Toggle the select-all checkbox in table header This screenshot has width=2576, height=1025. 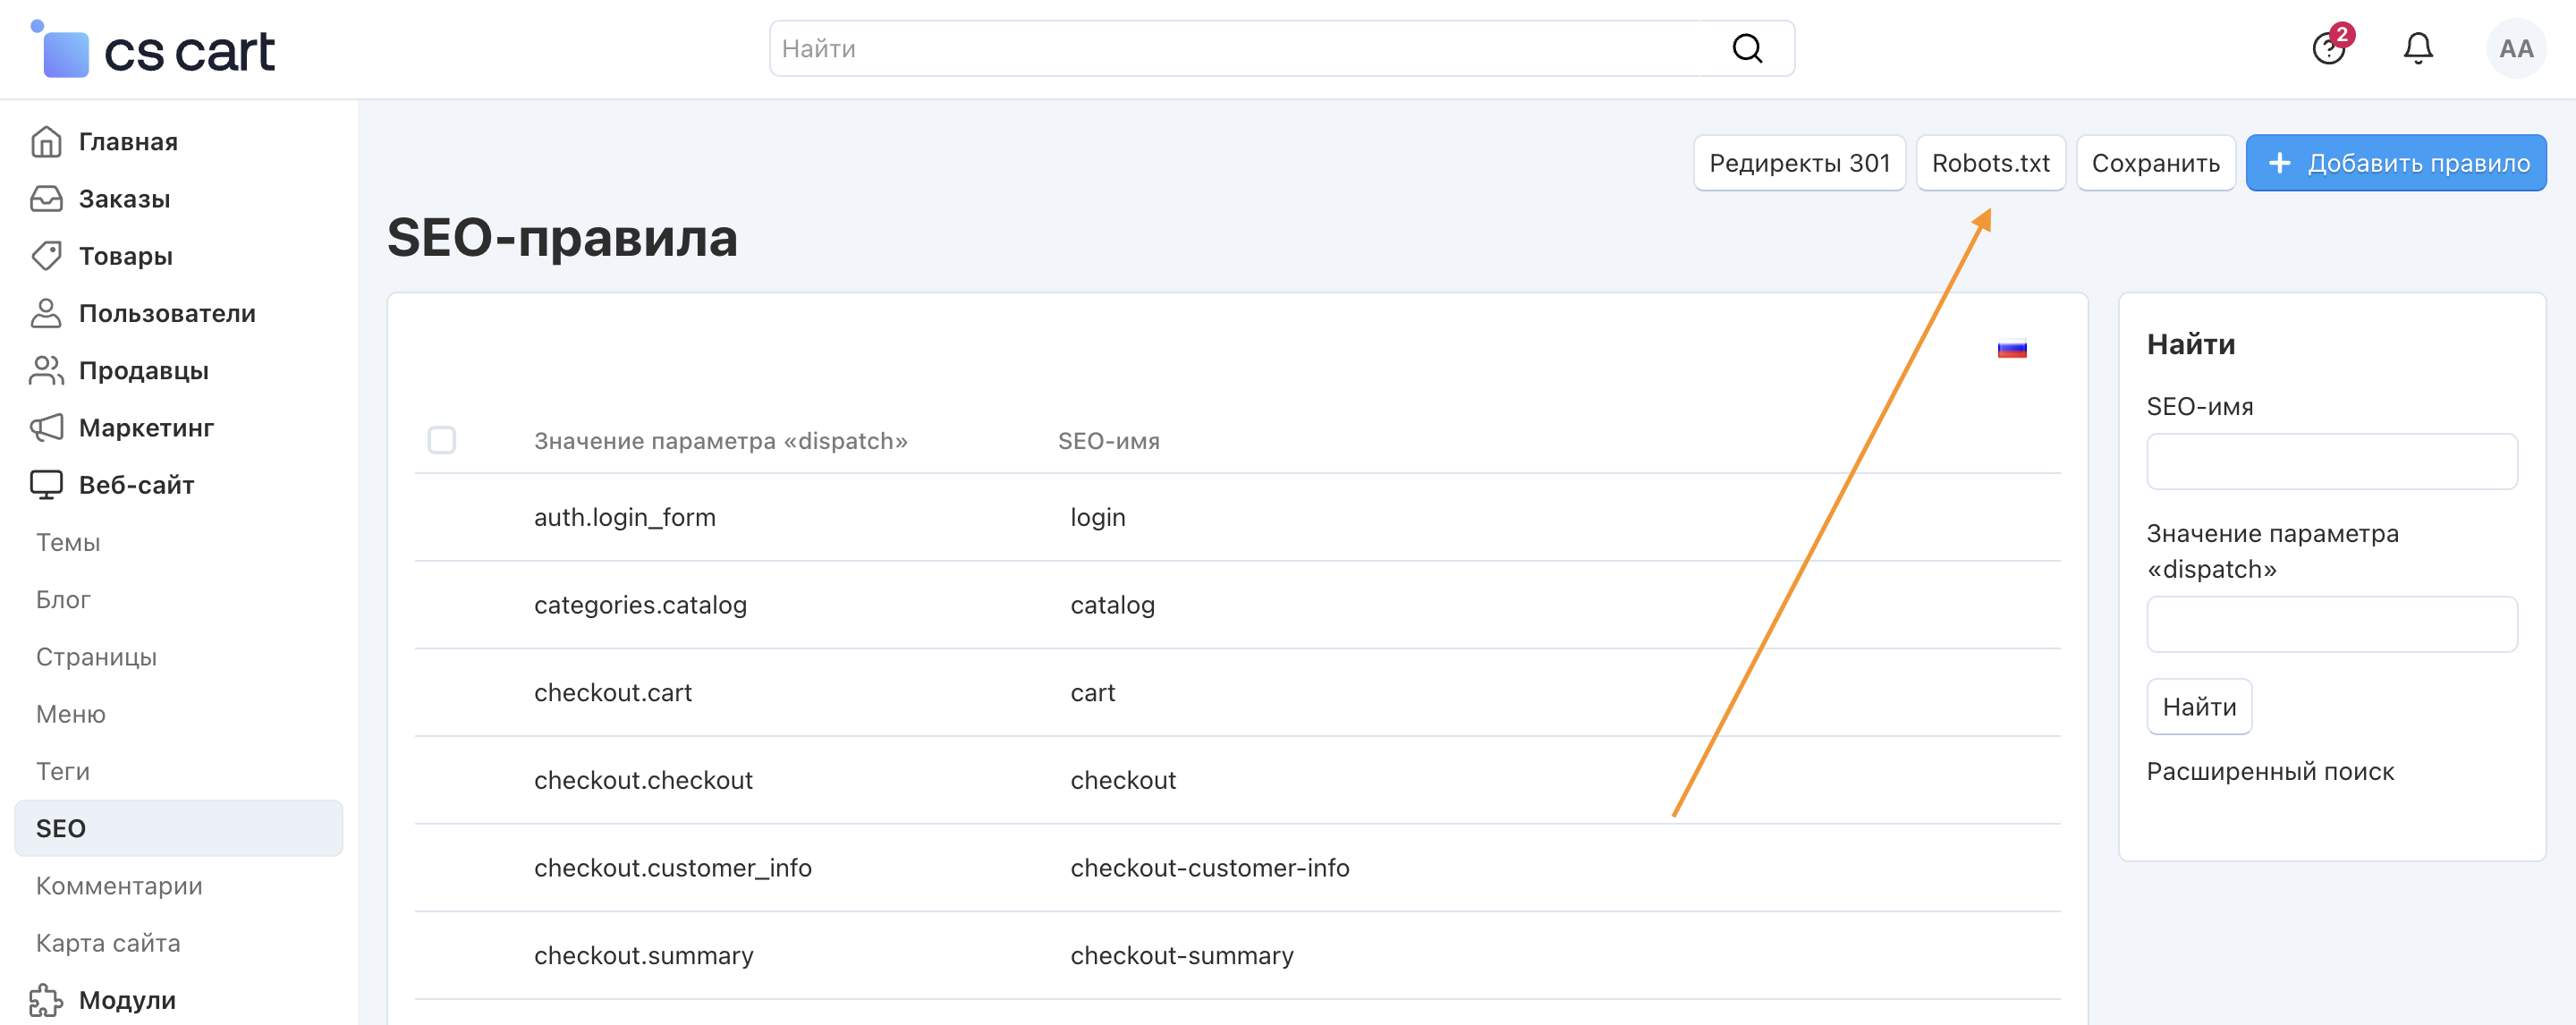coord(441,440)
